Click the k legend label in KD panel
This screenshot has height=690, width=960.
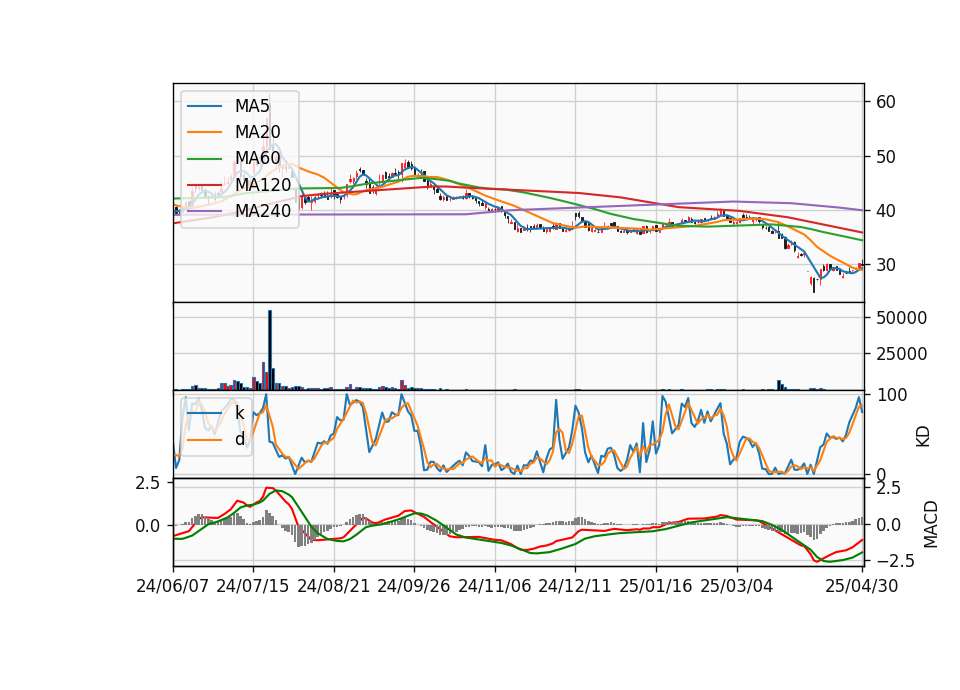239,413
